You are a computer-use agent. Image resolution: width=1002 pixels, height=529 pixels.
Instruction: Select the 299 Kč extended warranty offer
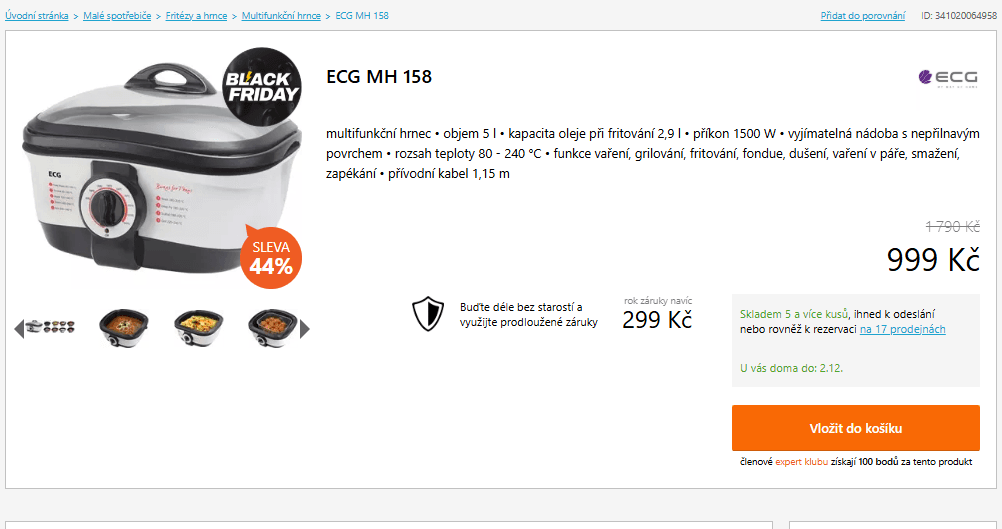[657, 319]
